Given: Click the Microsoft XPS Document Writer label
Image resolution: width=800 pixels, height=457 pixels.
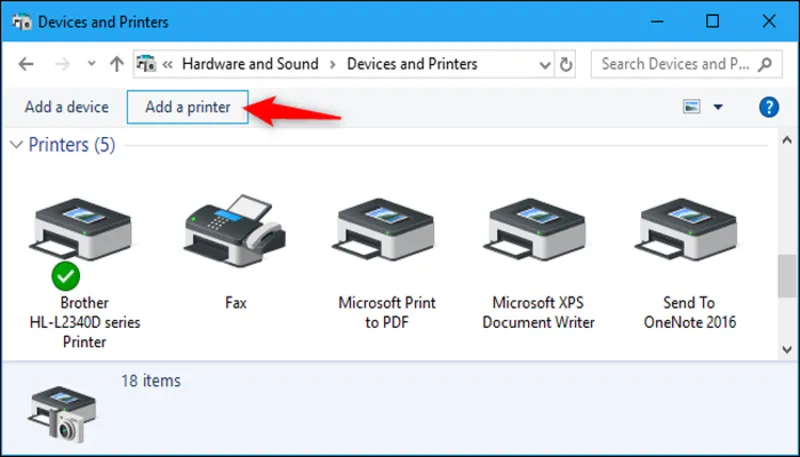Looking at the screenshot, I should point(539,312).
